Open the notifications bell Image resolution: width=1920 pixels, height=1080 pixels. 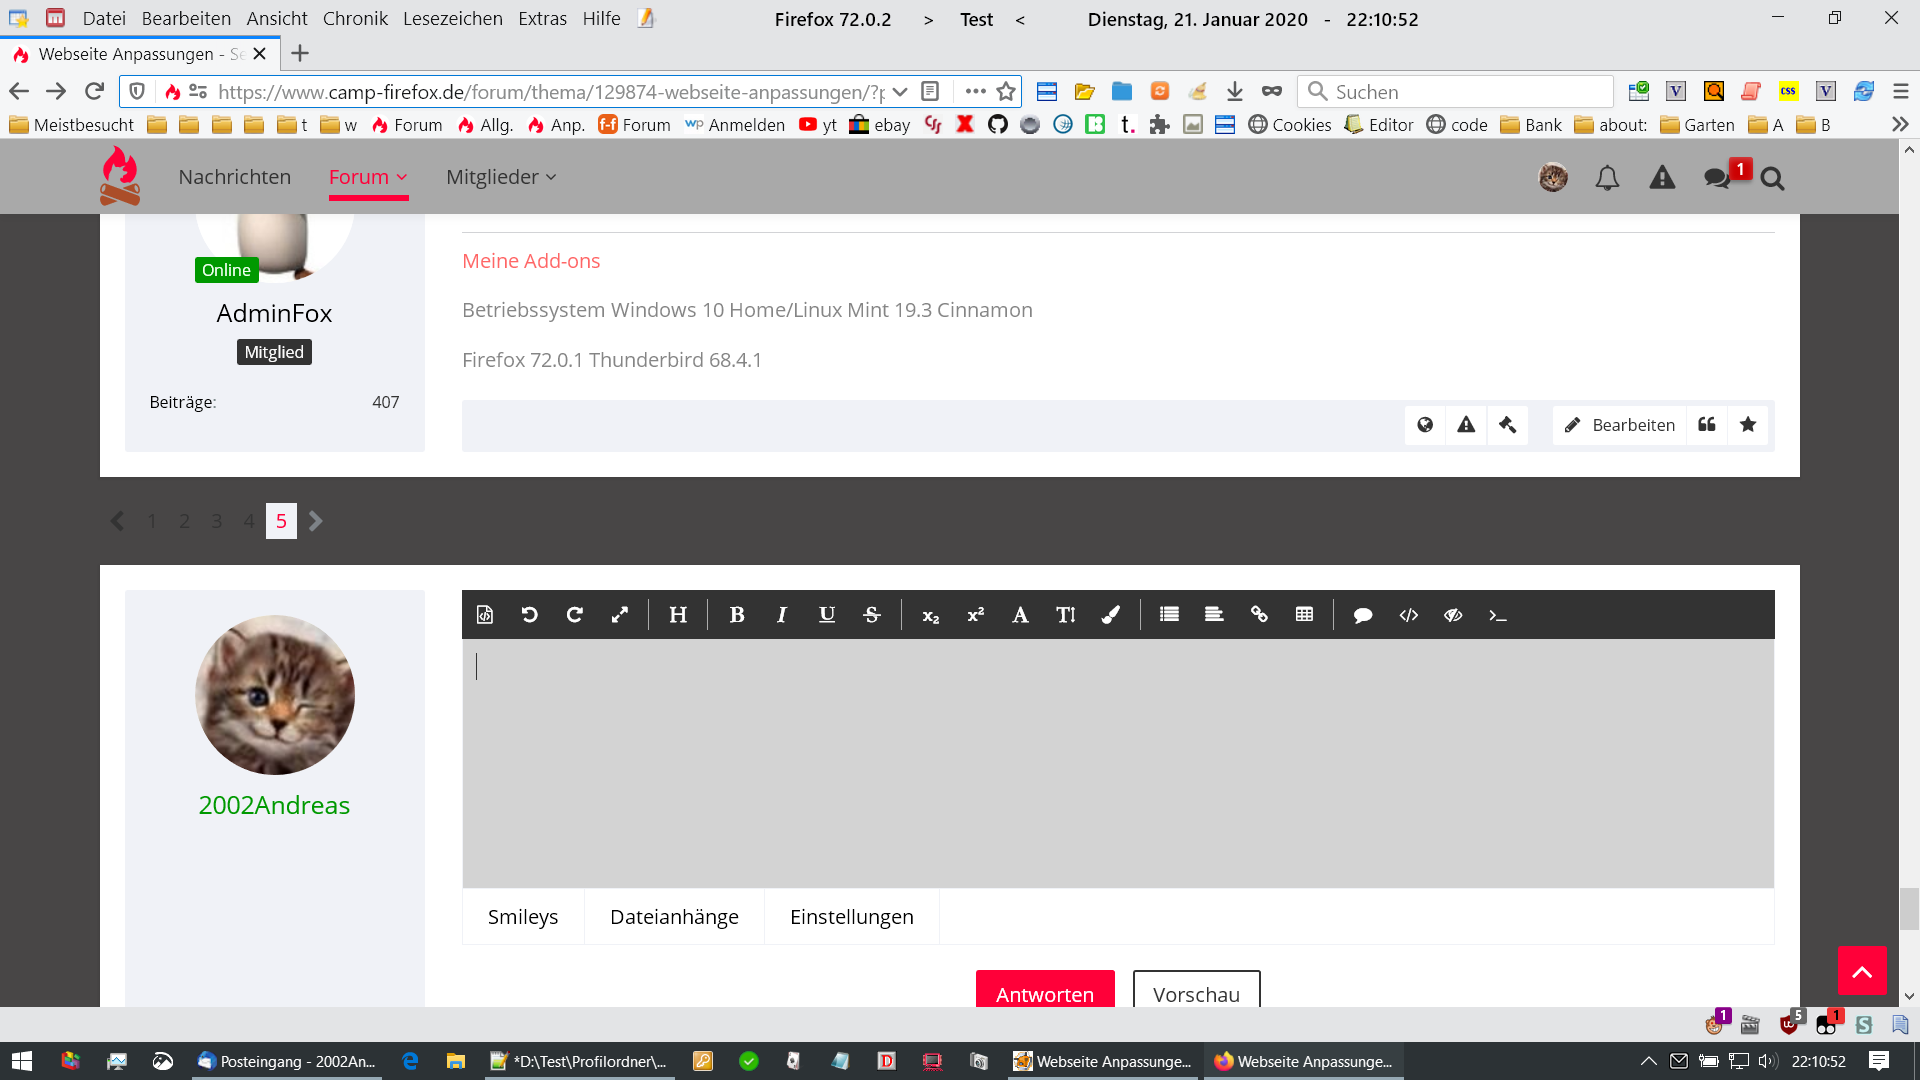click(x=1607, y=178)
